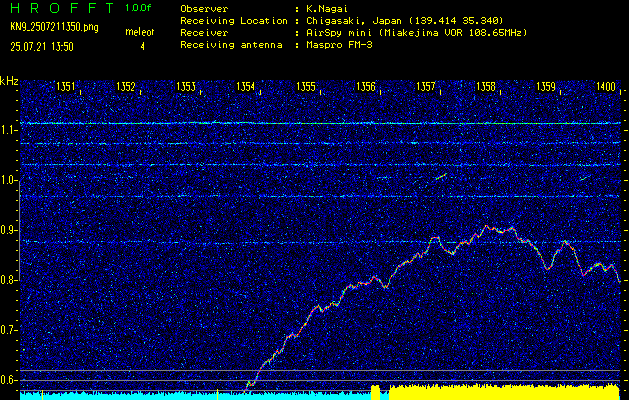629x400 pixels.
Task: Click the strong carrier line above 1.1 kHz
Action: coord(320,124)
